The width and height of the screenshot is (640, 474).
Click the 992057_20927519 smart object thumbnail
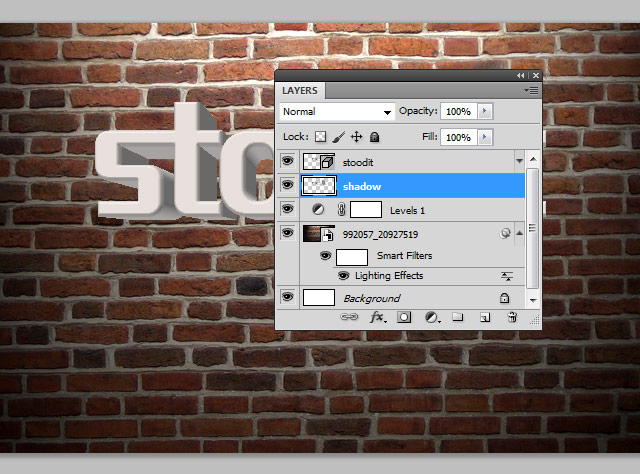point(319,233)
